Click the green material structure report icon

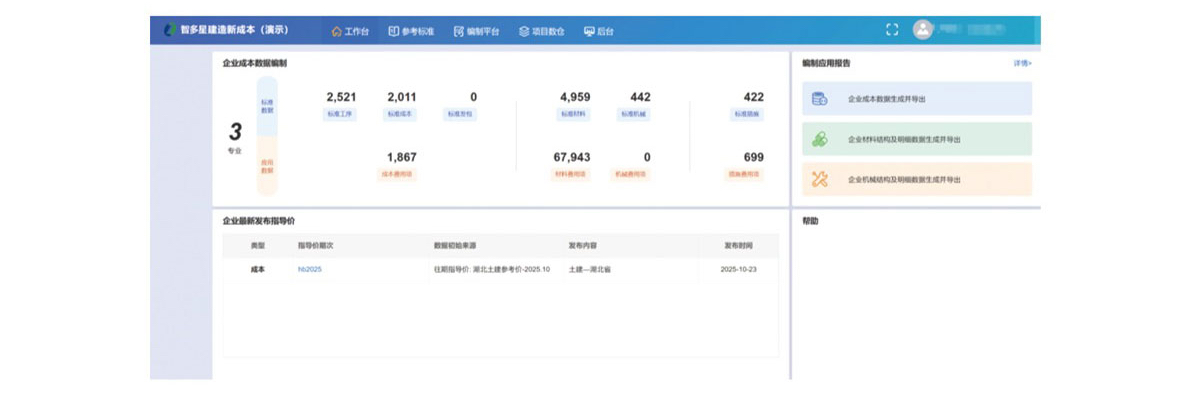pos(820,139)
